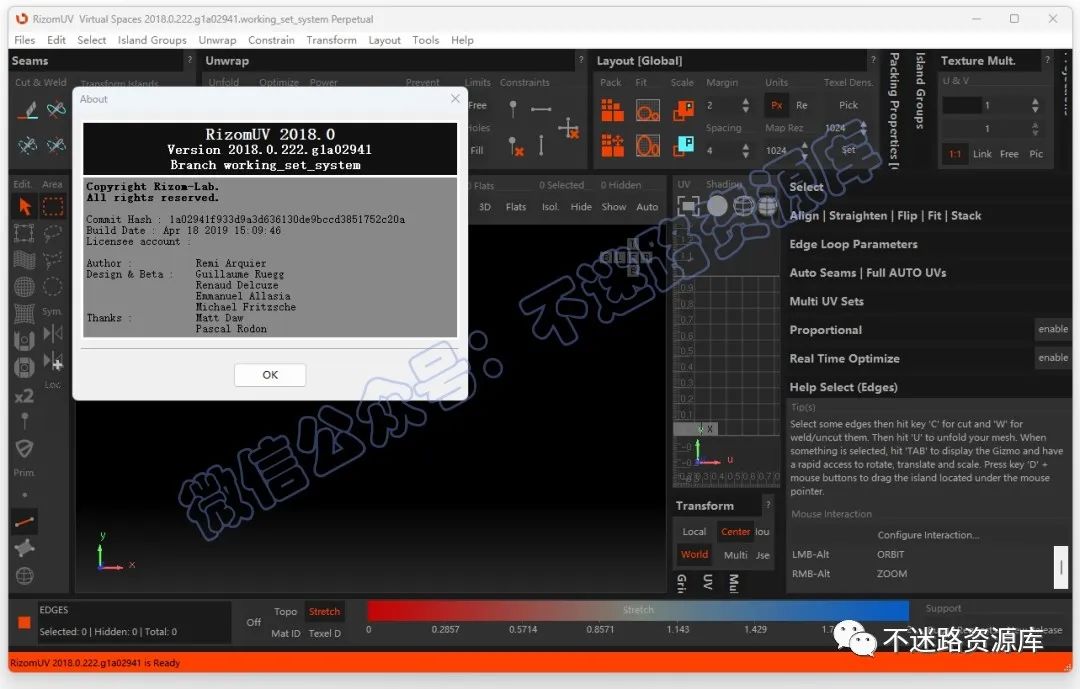Click the Pack islands icon in Layout

click(x=612, y=110)
